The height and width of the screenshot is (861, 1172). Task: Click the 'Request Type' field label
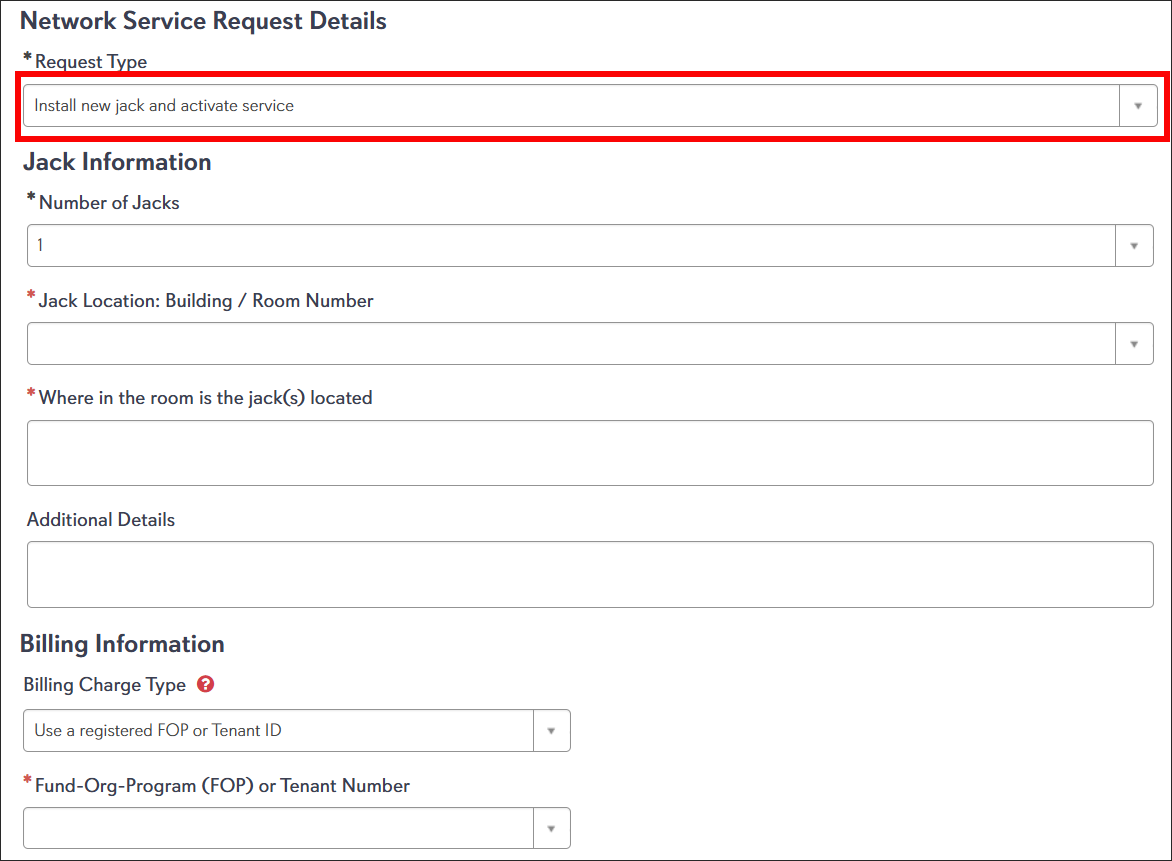point(91,62)
